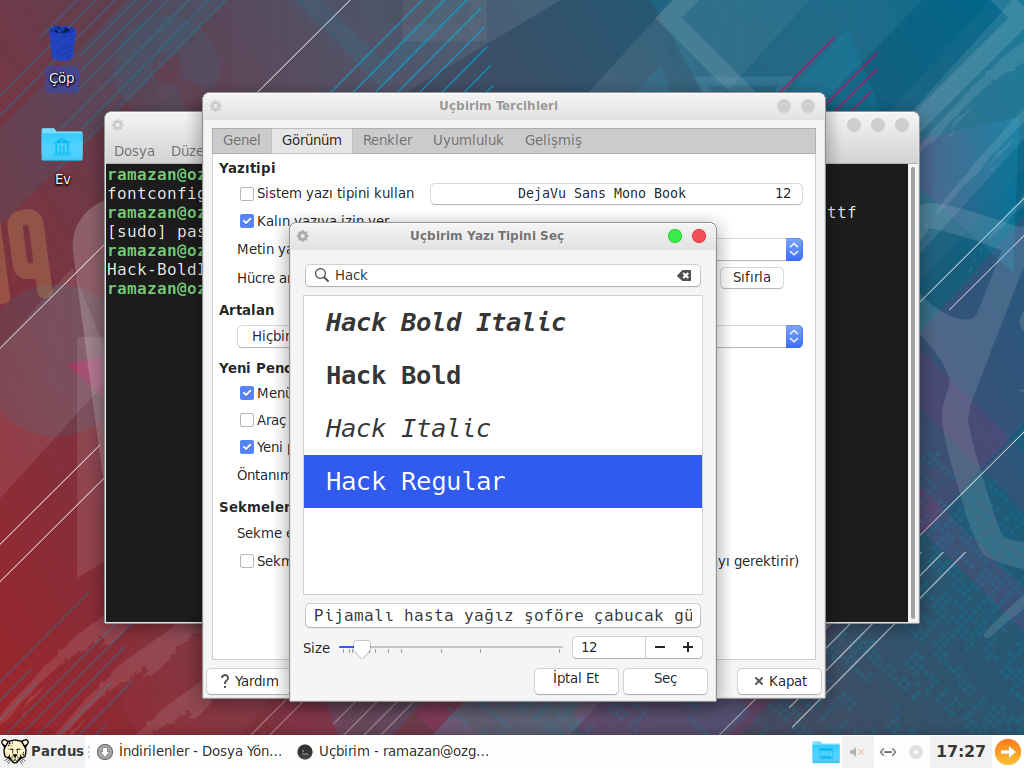
Task: Open the 'Metin ya' row dropdown arrow
Action: [794, 249]
